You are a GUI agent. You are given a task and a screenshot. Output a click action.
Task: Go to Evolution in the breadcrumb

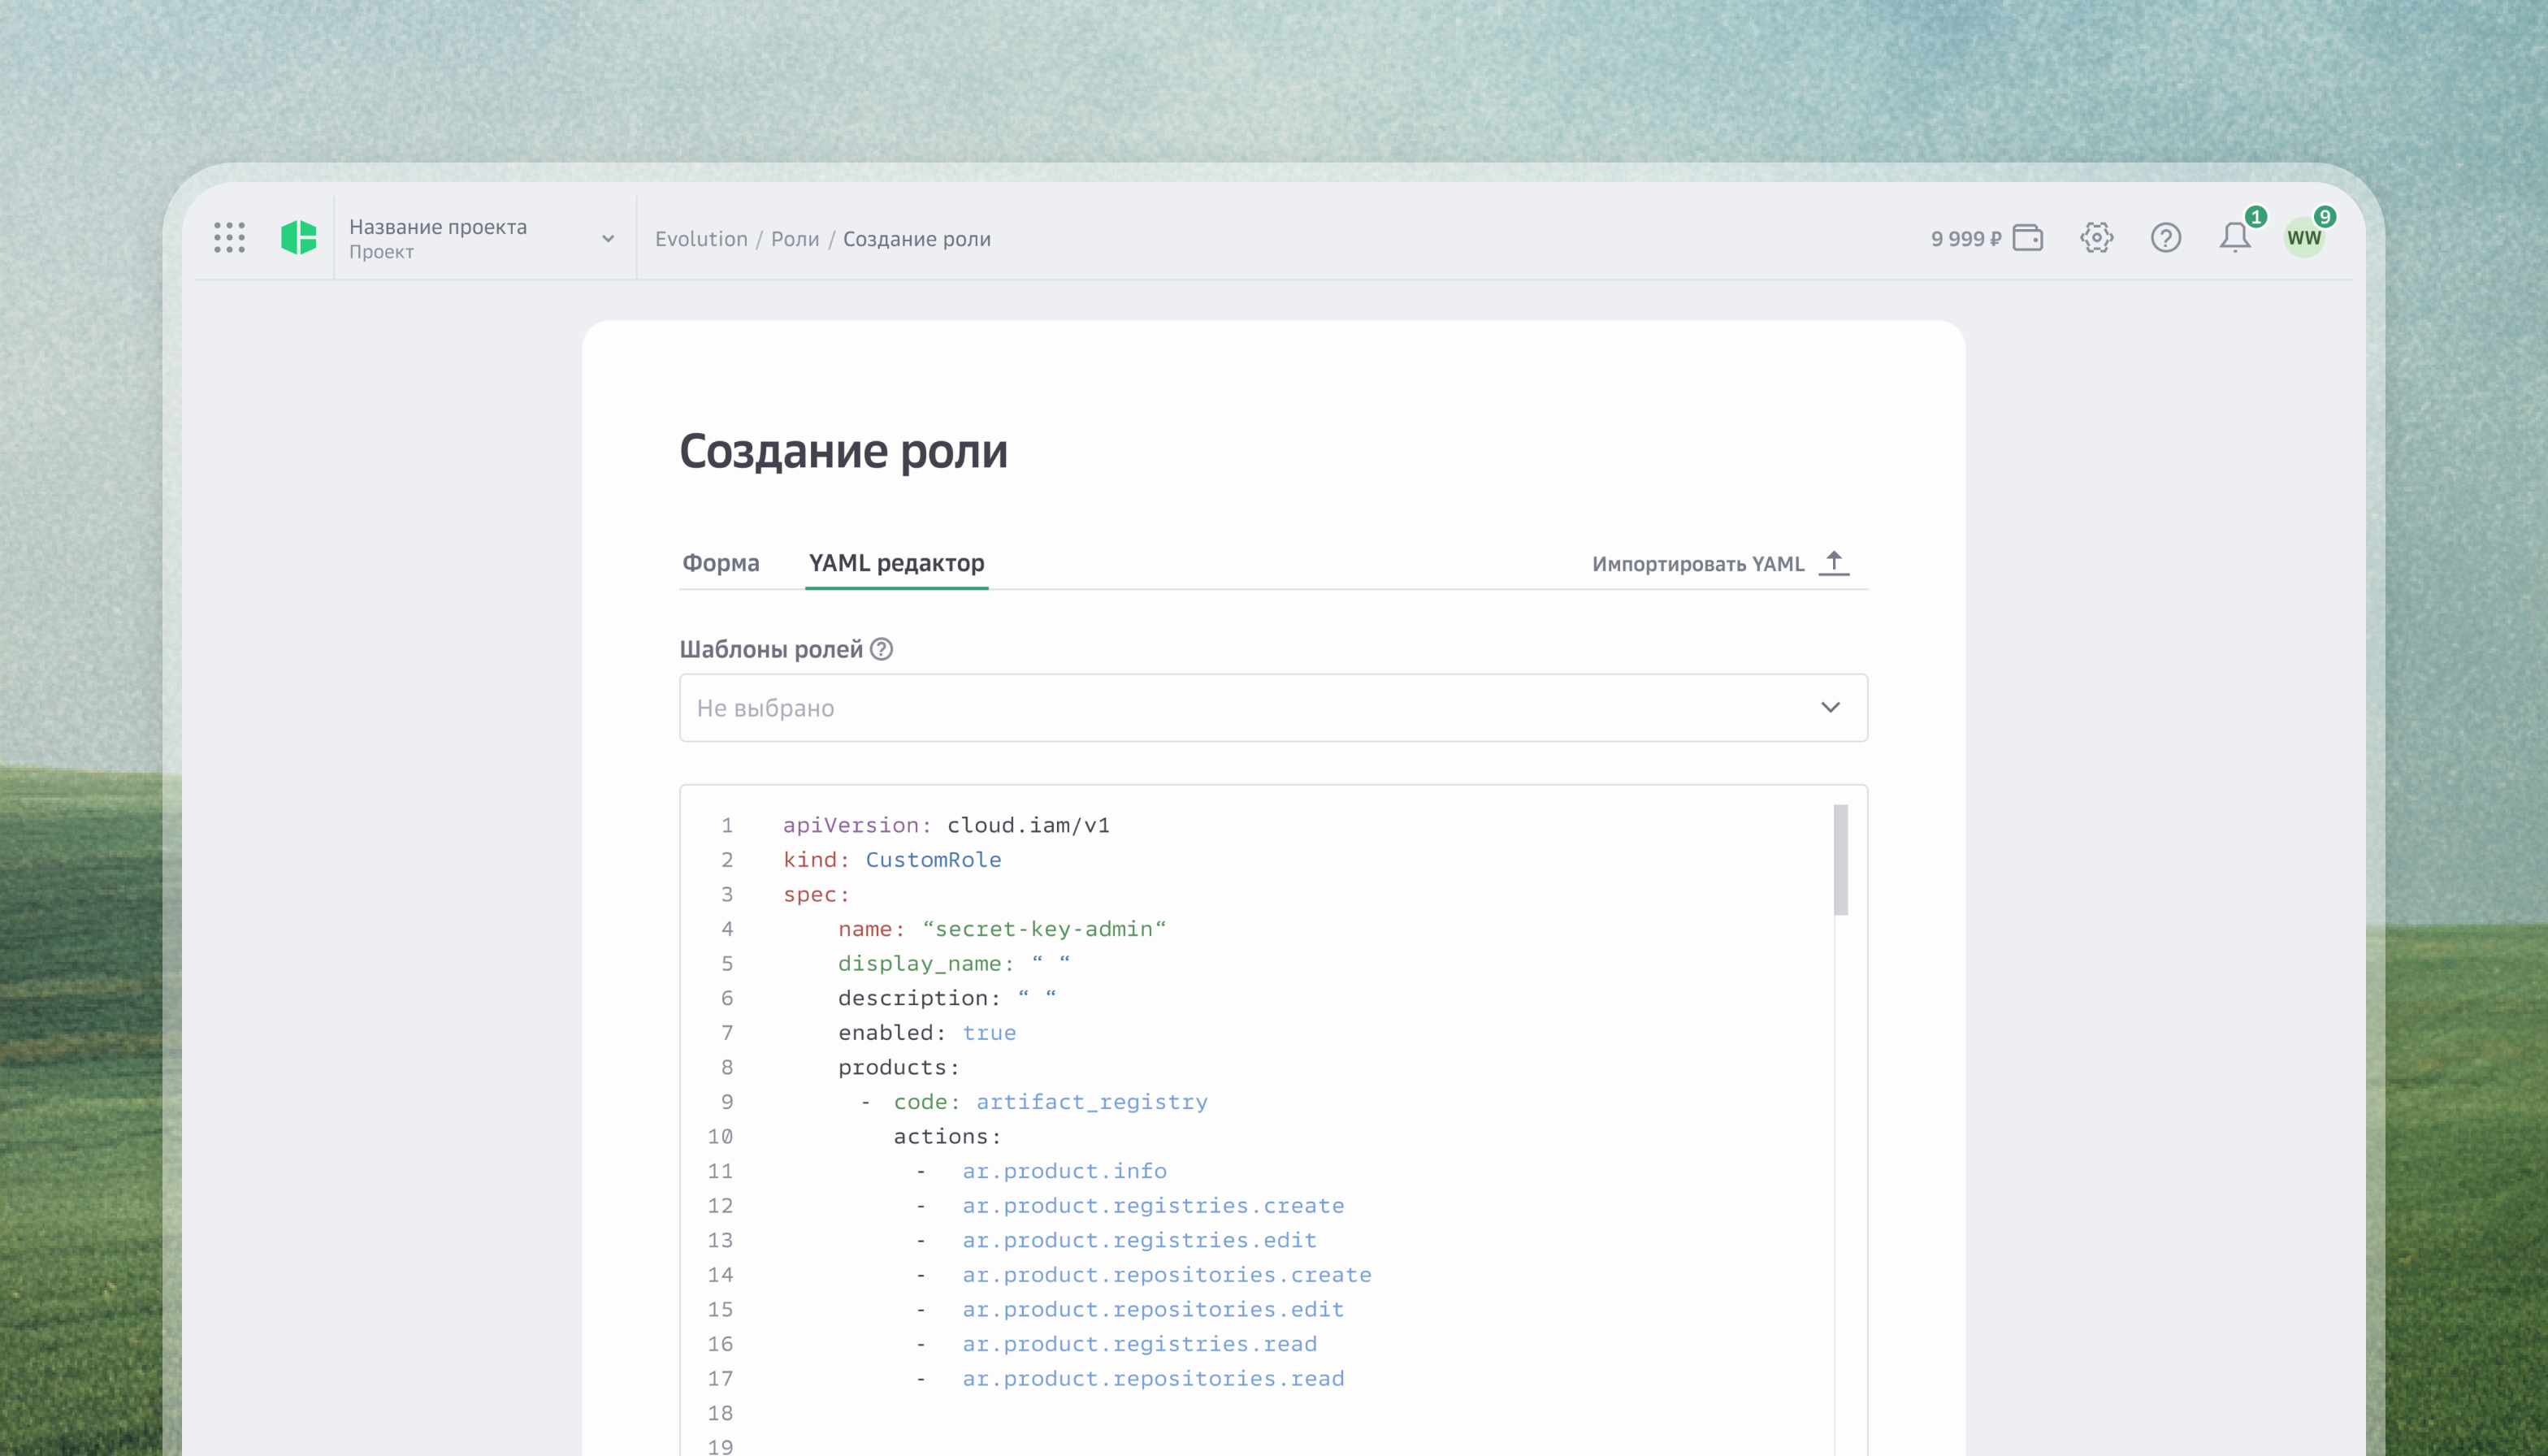[x=701, y=239]
